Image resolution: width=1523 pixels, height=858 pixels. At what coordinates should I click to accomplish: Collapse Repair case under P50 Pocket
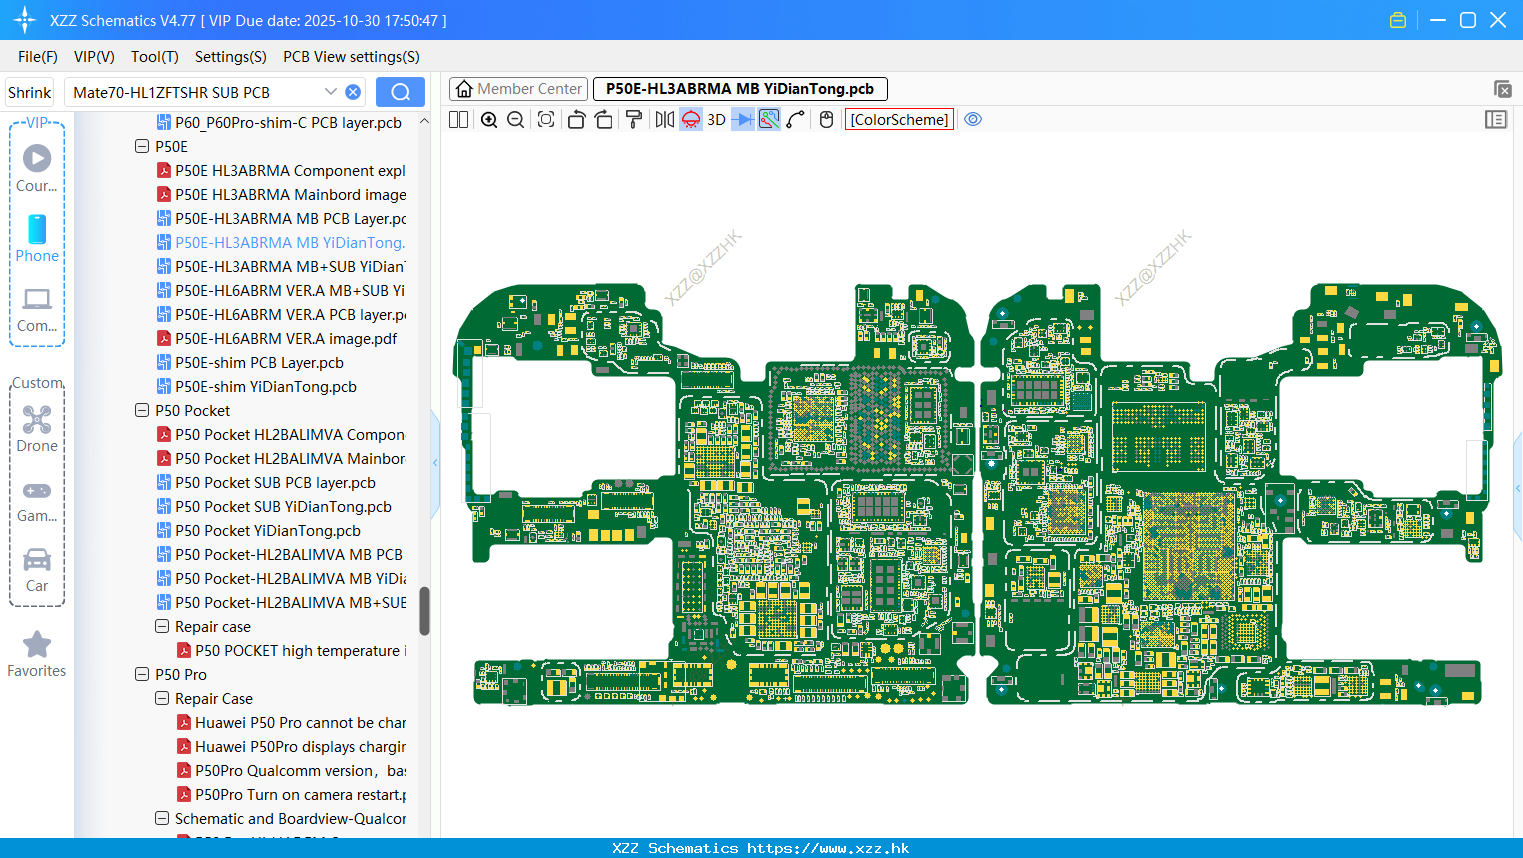coord(162,626)
